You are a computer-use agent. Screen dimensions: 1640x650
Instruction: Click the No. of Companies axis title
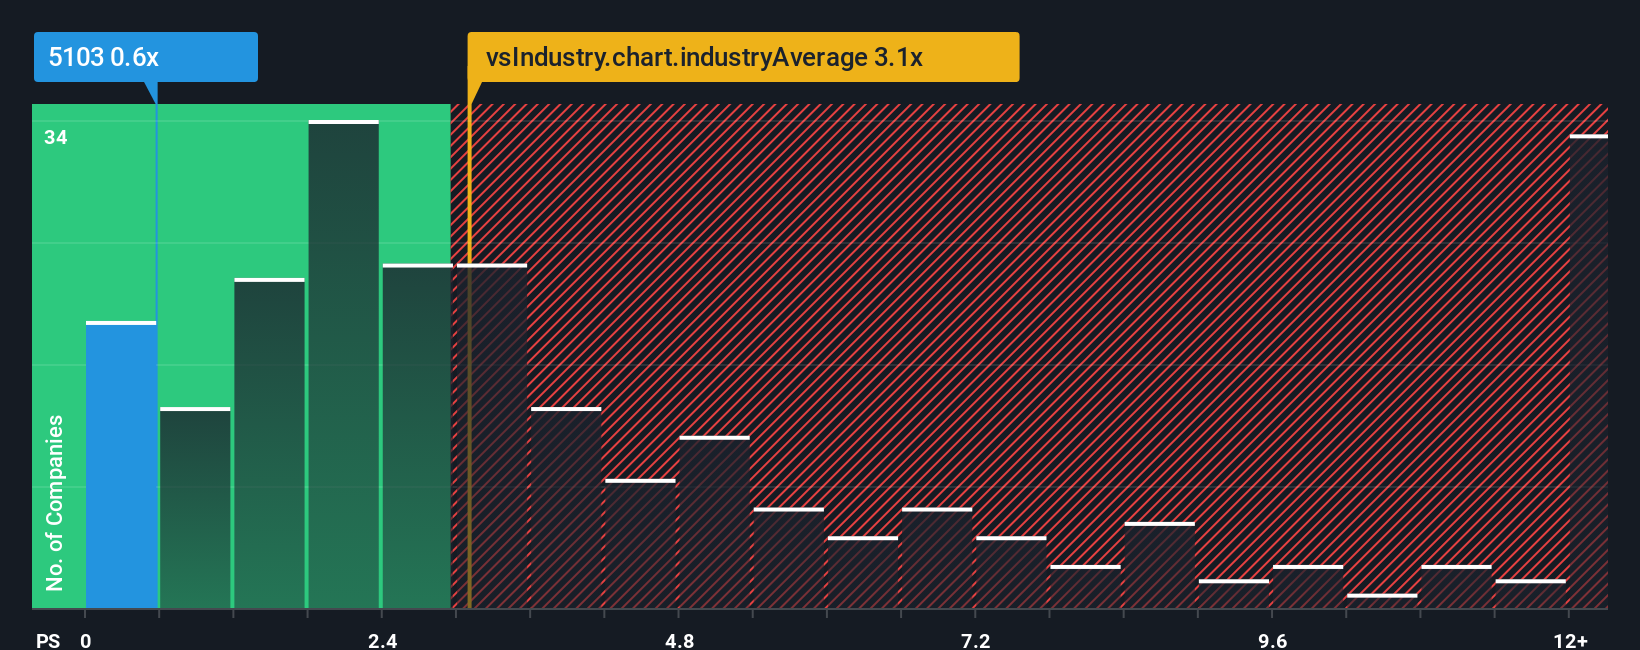tap(54, 502)
